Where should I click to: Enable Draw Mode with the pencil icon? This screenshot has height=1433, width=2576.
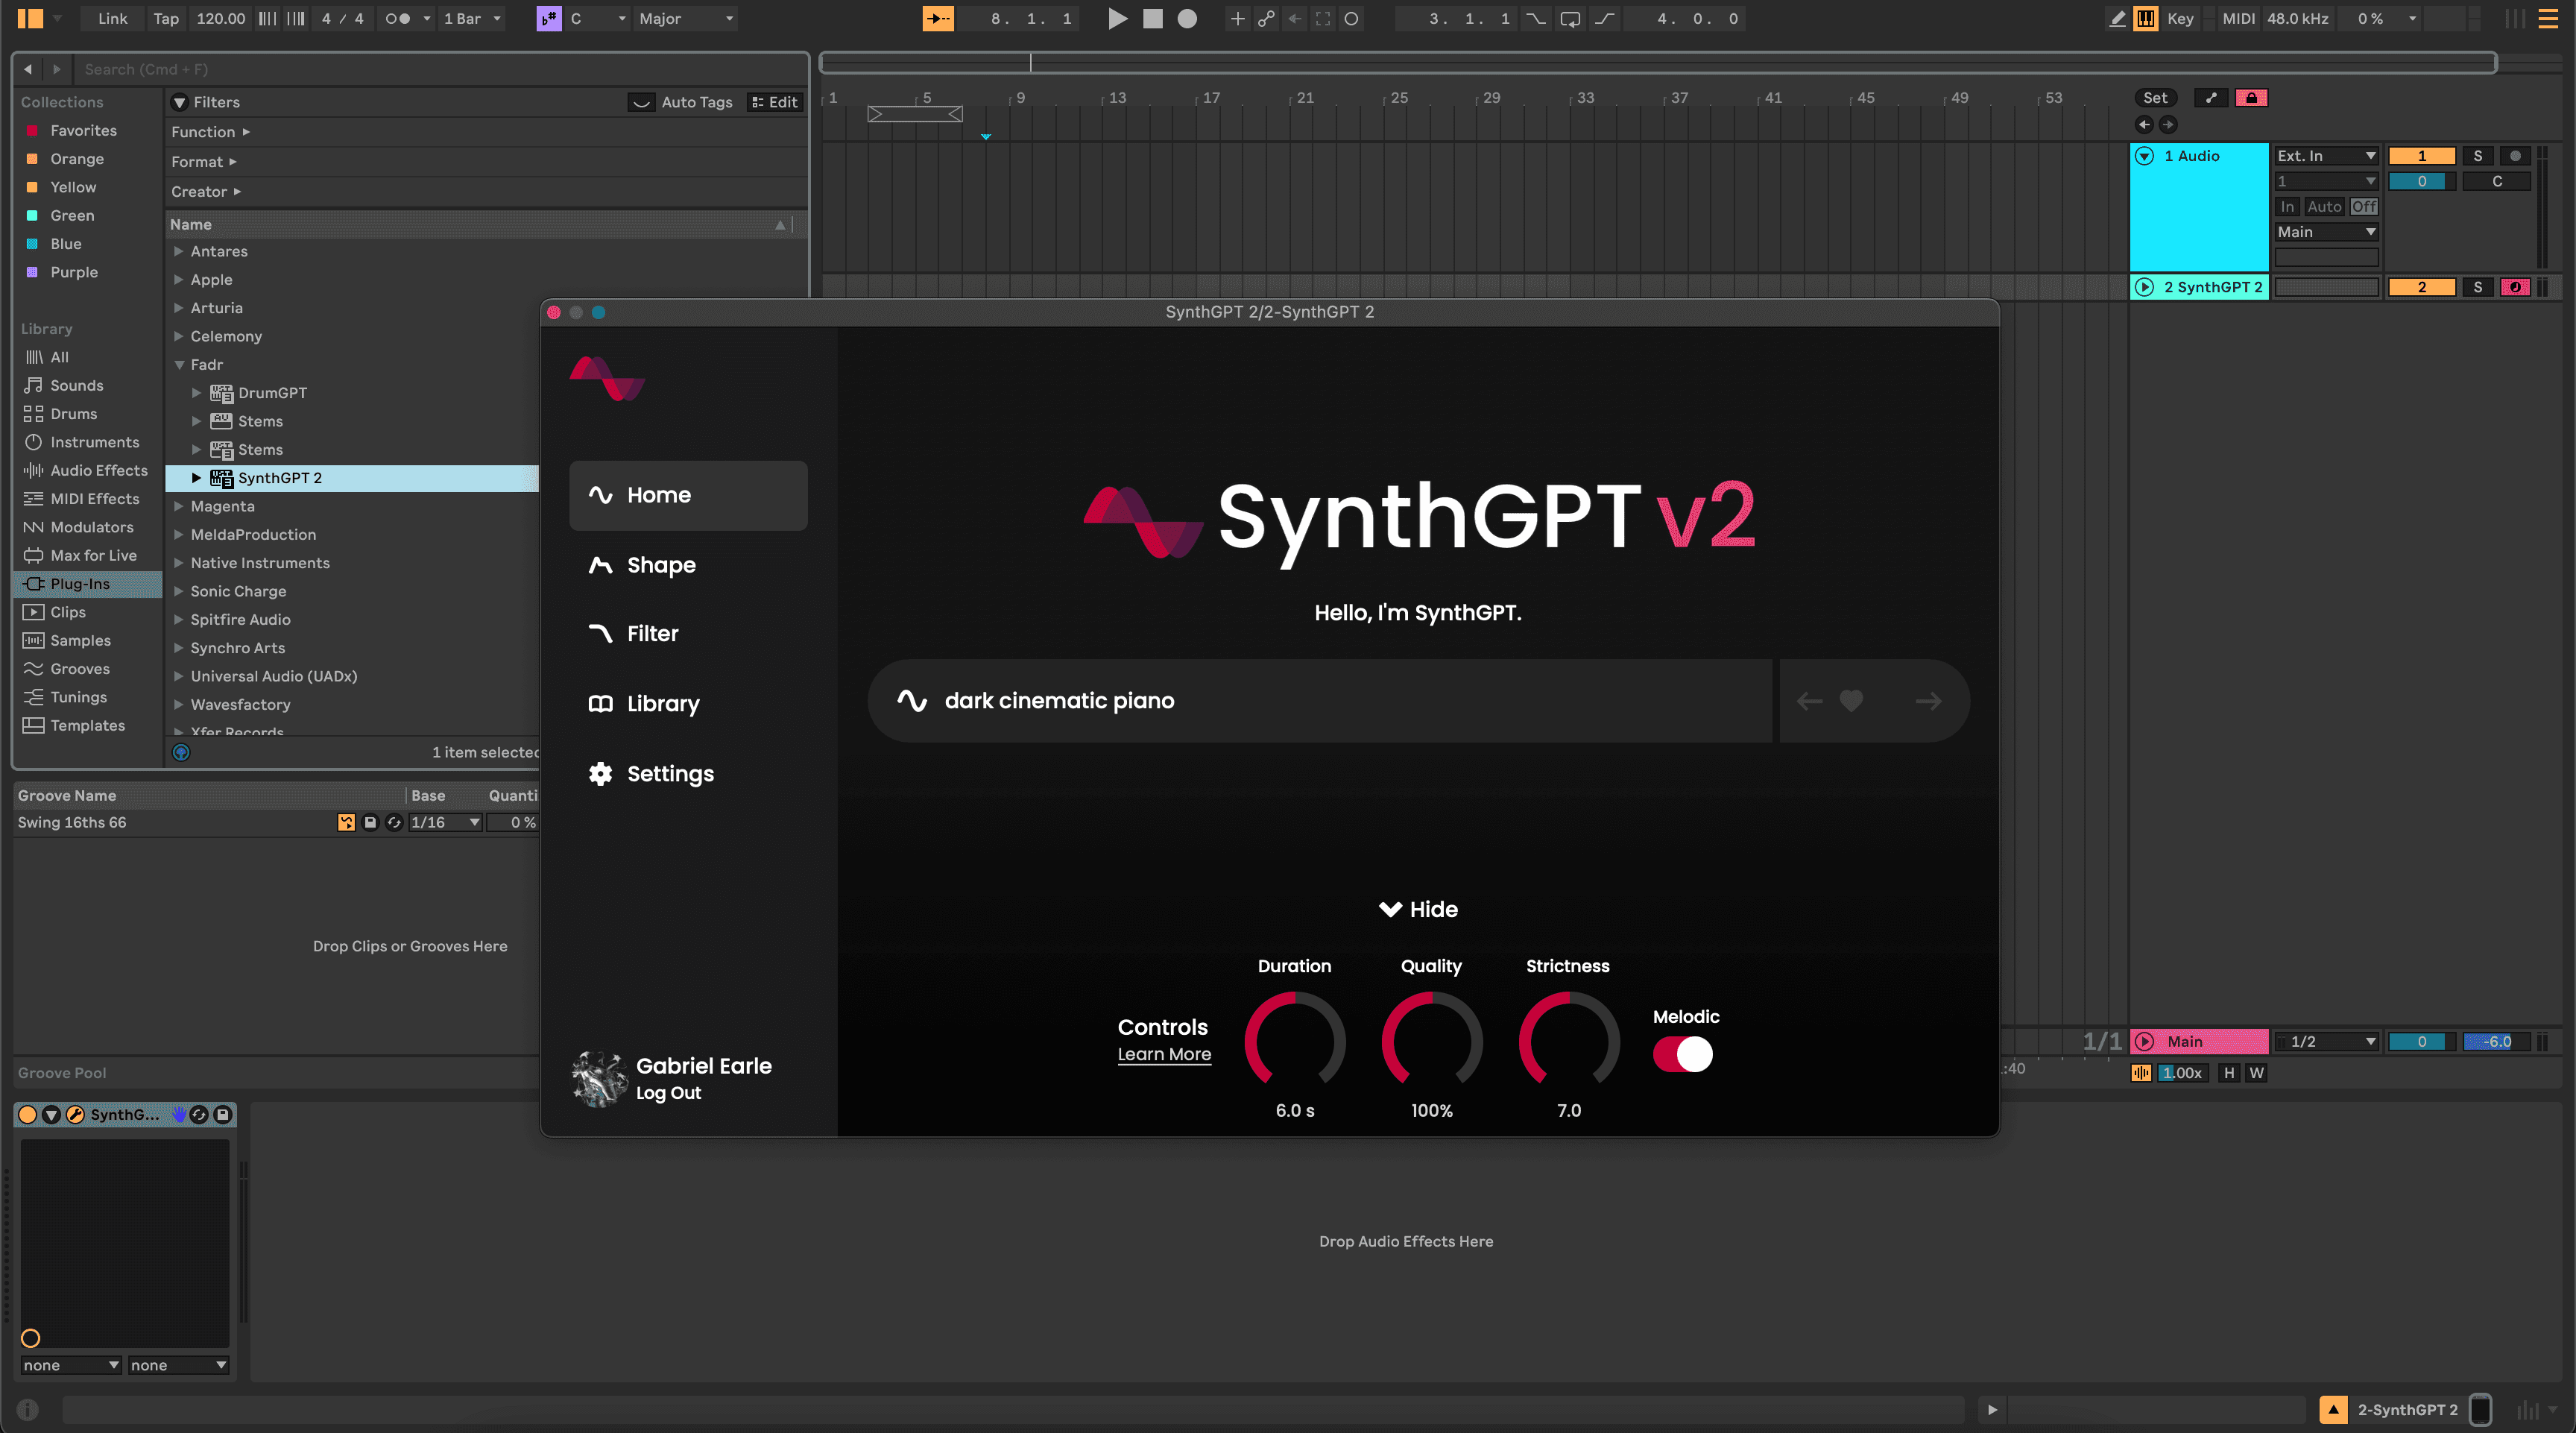[2117, 18]
